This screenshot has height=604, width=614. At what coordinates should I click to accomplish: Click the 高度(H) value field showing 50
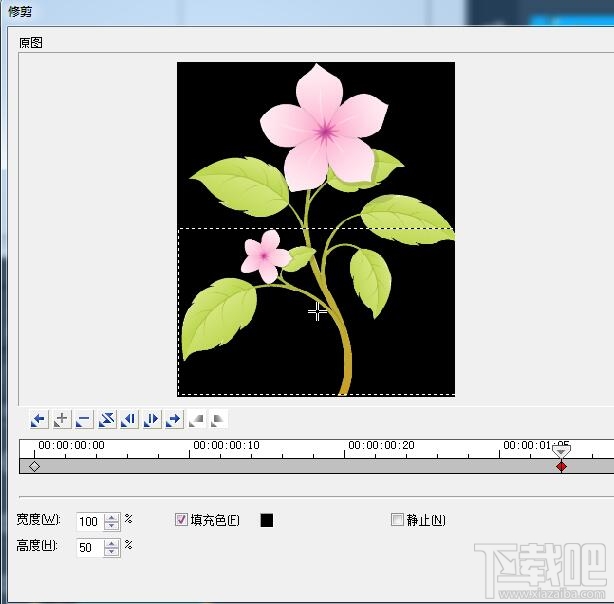[x=90, y=548]
